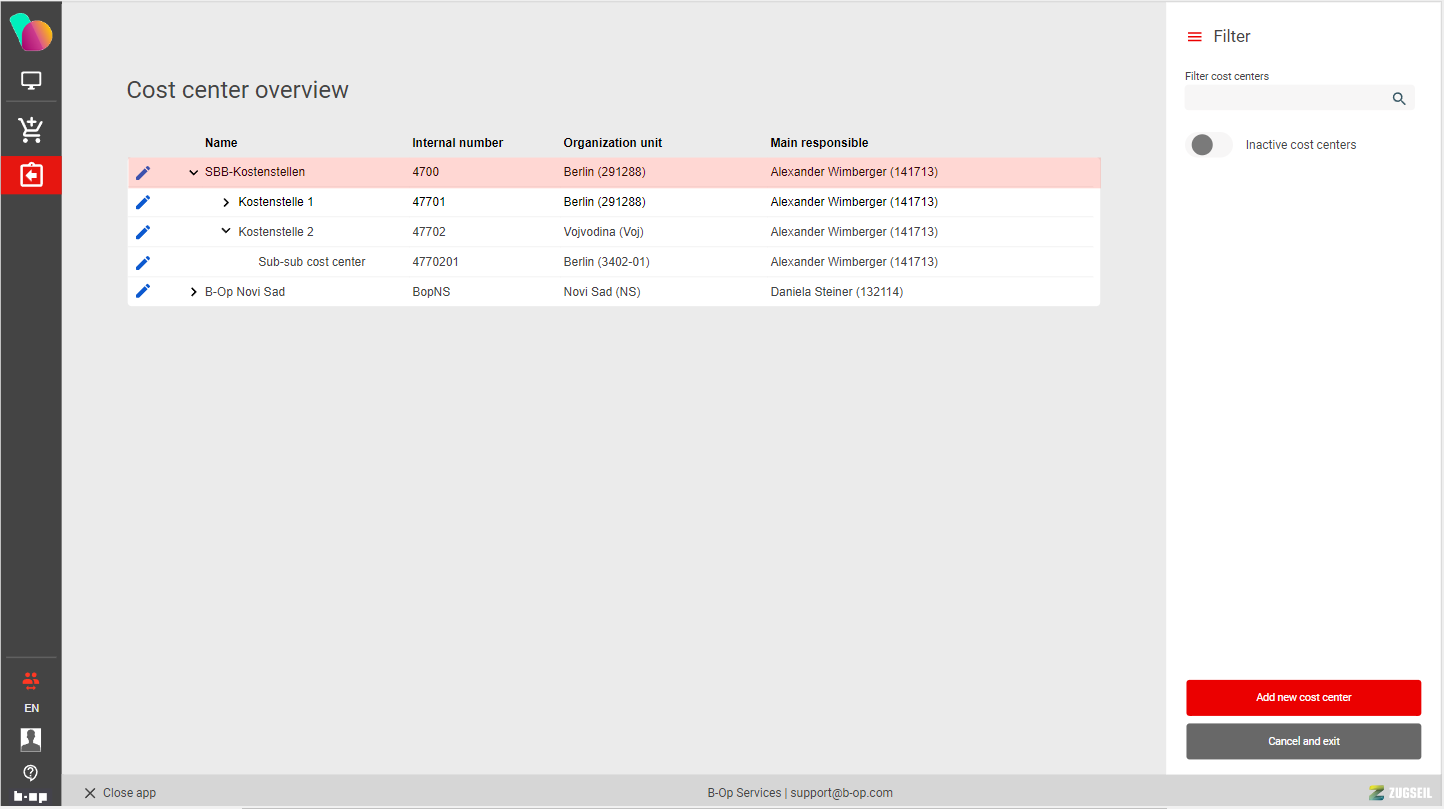This screenshot has height=809, width=1444.
Task: Click the Filter cost centers input field
Action: point(1285,98)
